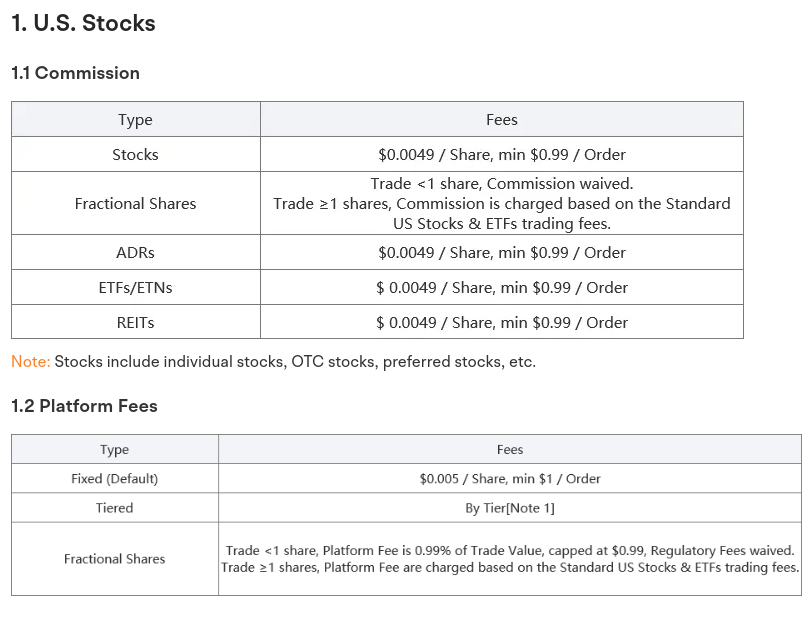Click the "1. U.S. Stocks" heading

[x=83, y=23]
